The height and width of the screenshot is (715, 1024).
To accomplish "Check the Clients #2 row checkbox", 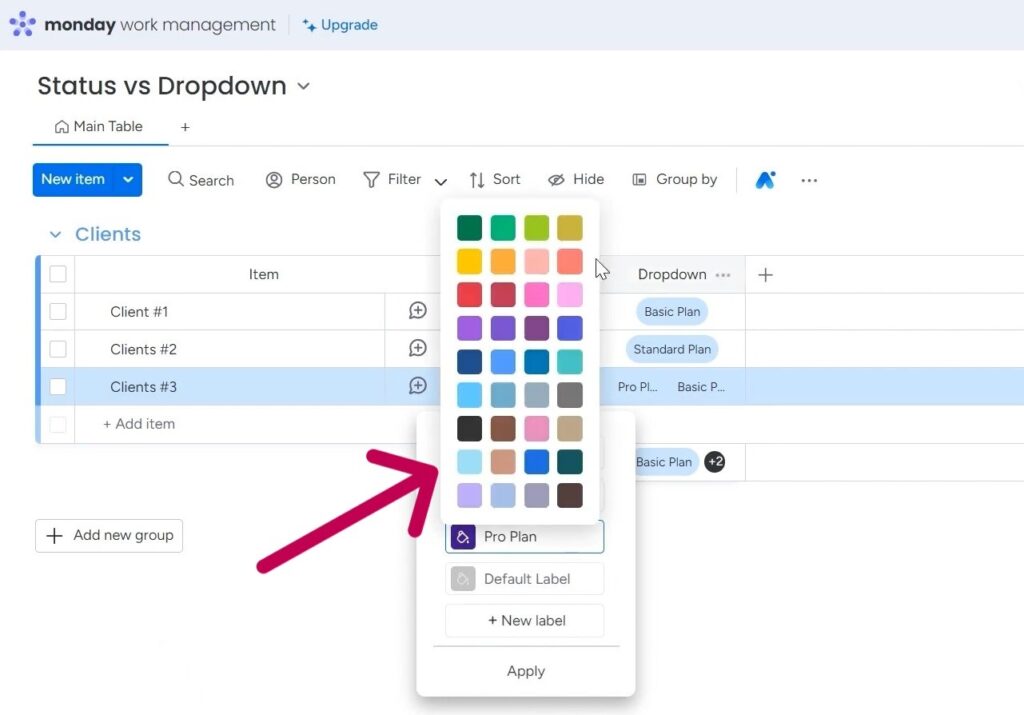I will point(57,349).
